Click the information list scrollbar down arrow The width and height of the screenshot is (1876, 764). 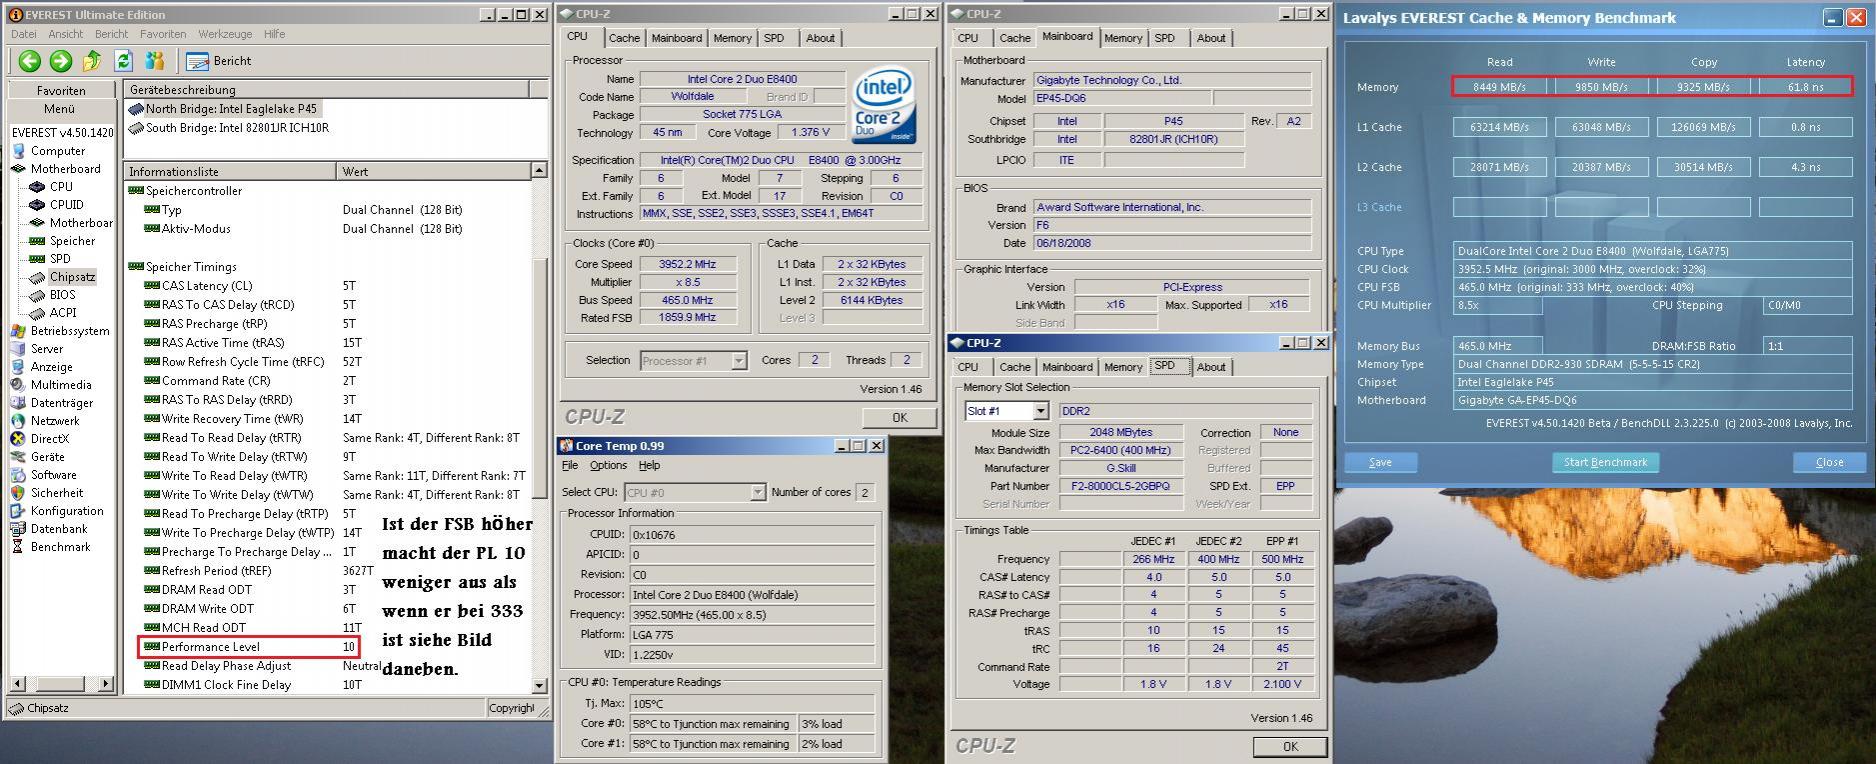pos(539,686)
